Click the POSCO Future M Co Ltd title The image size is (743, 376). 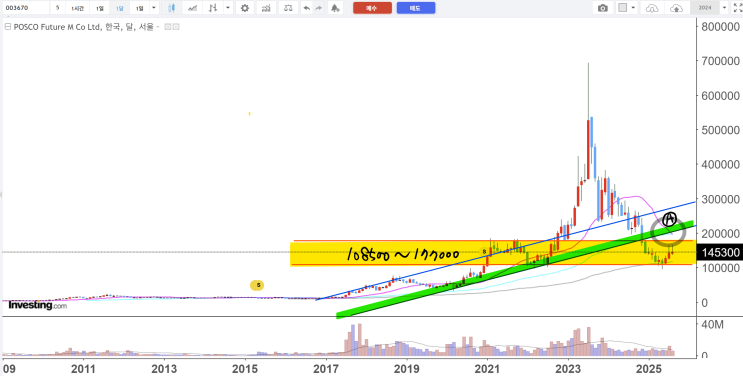(57, 27)
